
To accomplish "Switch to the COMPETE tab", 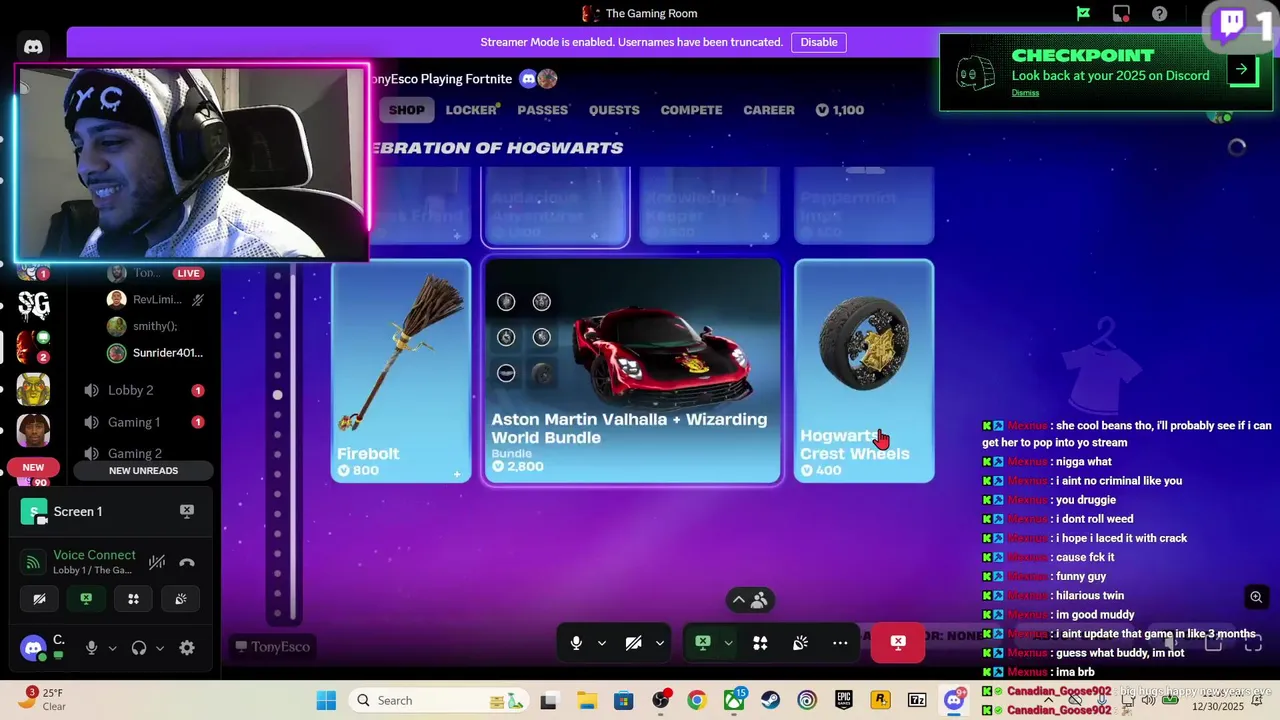I will 691,110.
